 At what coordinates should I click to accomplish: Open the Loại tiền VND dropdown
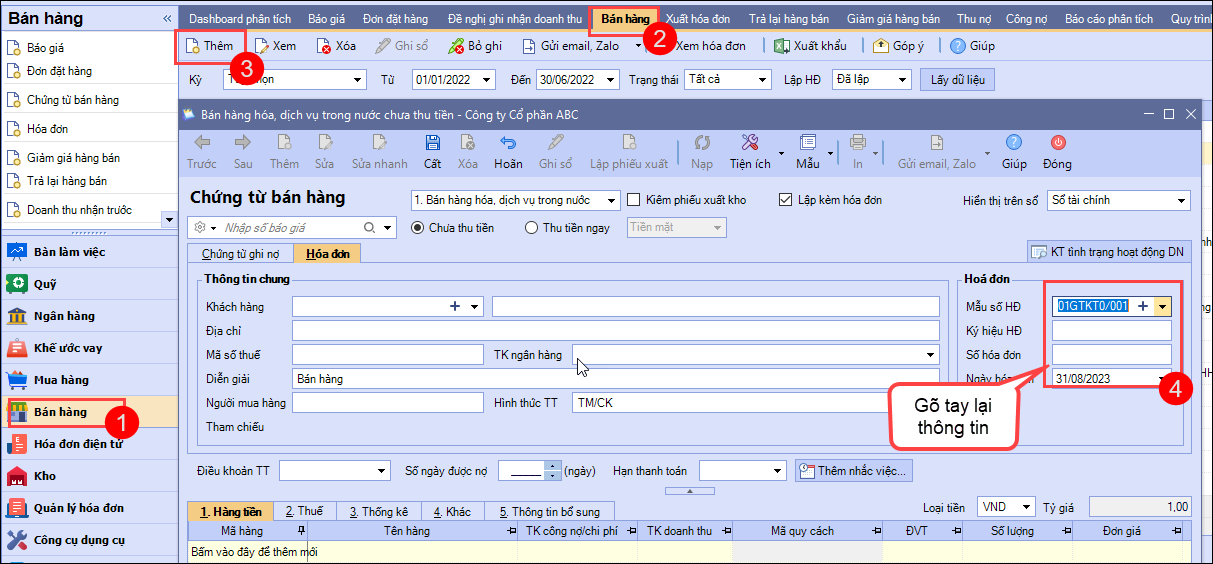1026,507
